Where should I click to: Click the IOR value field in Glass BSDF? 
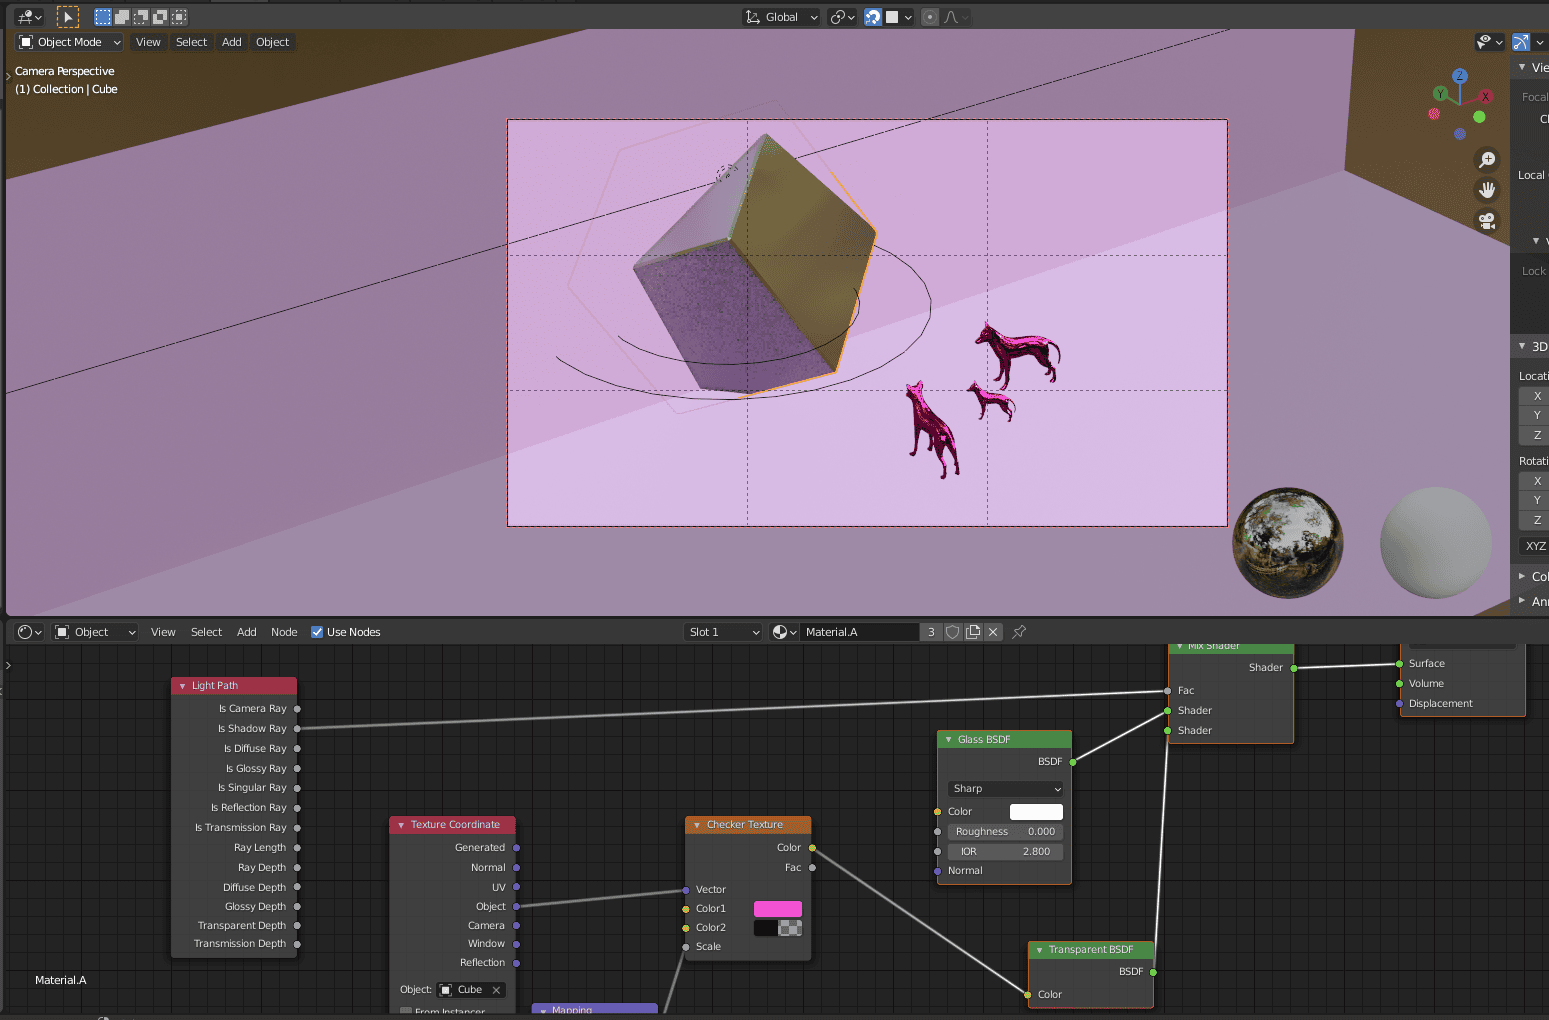[x=1005, y=852]
